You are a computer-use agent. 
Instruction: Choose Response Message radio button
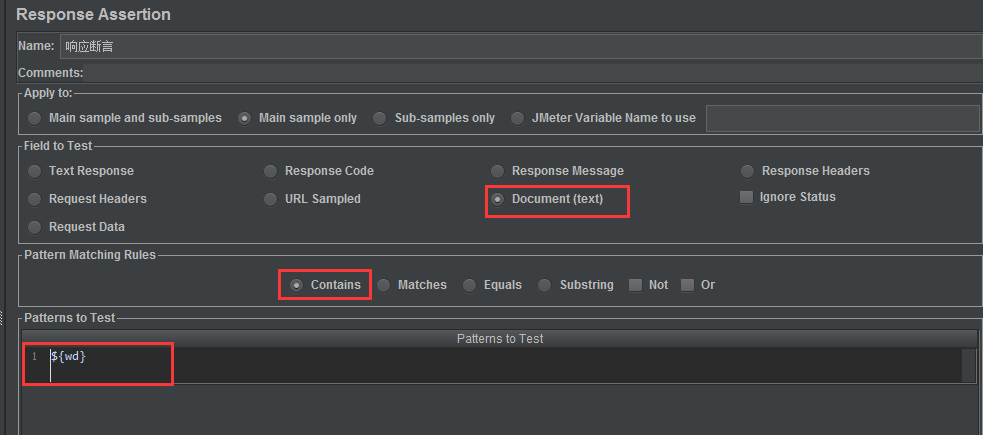[497, 171]
